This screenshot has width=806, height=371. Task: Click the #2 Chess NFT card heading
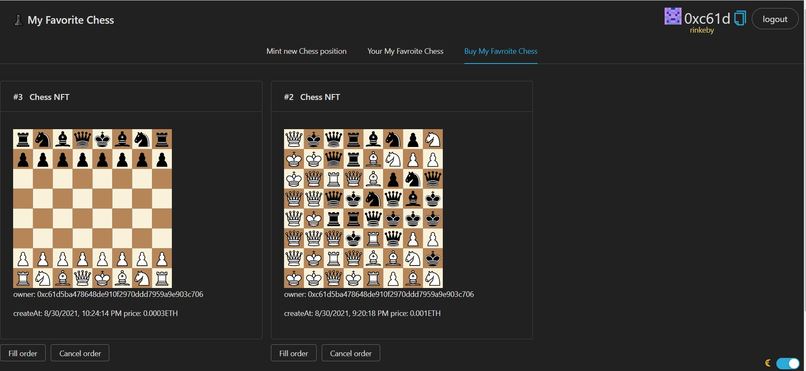312,97
